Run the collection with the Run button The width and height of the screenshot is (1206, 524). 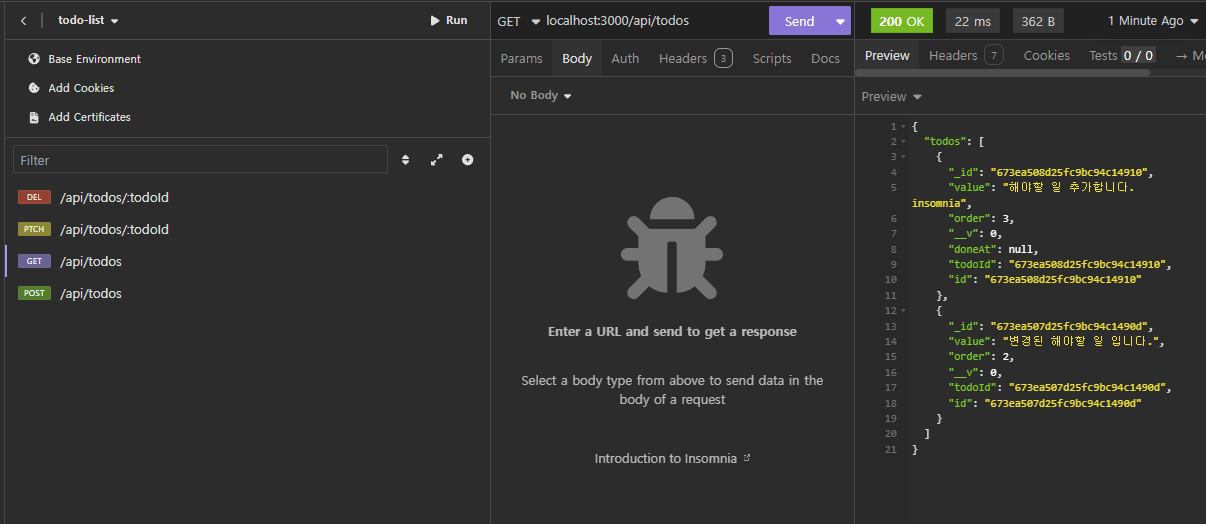449,20
